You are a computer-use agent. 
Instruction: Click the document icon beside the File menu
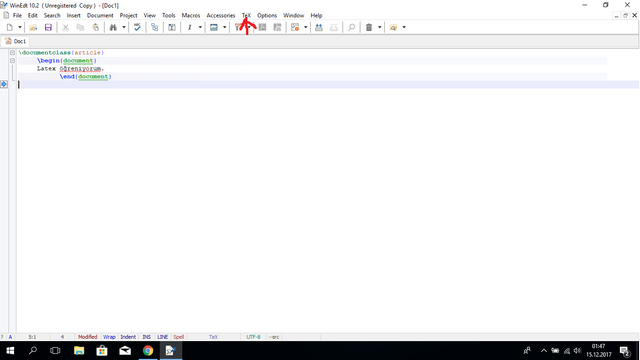(x=6, y=16)
